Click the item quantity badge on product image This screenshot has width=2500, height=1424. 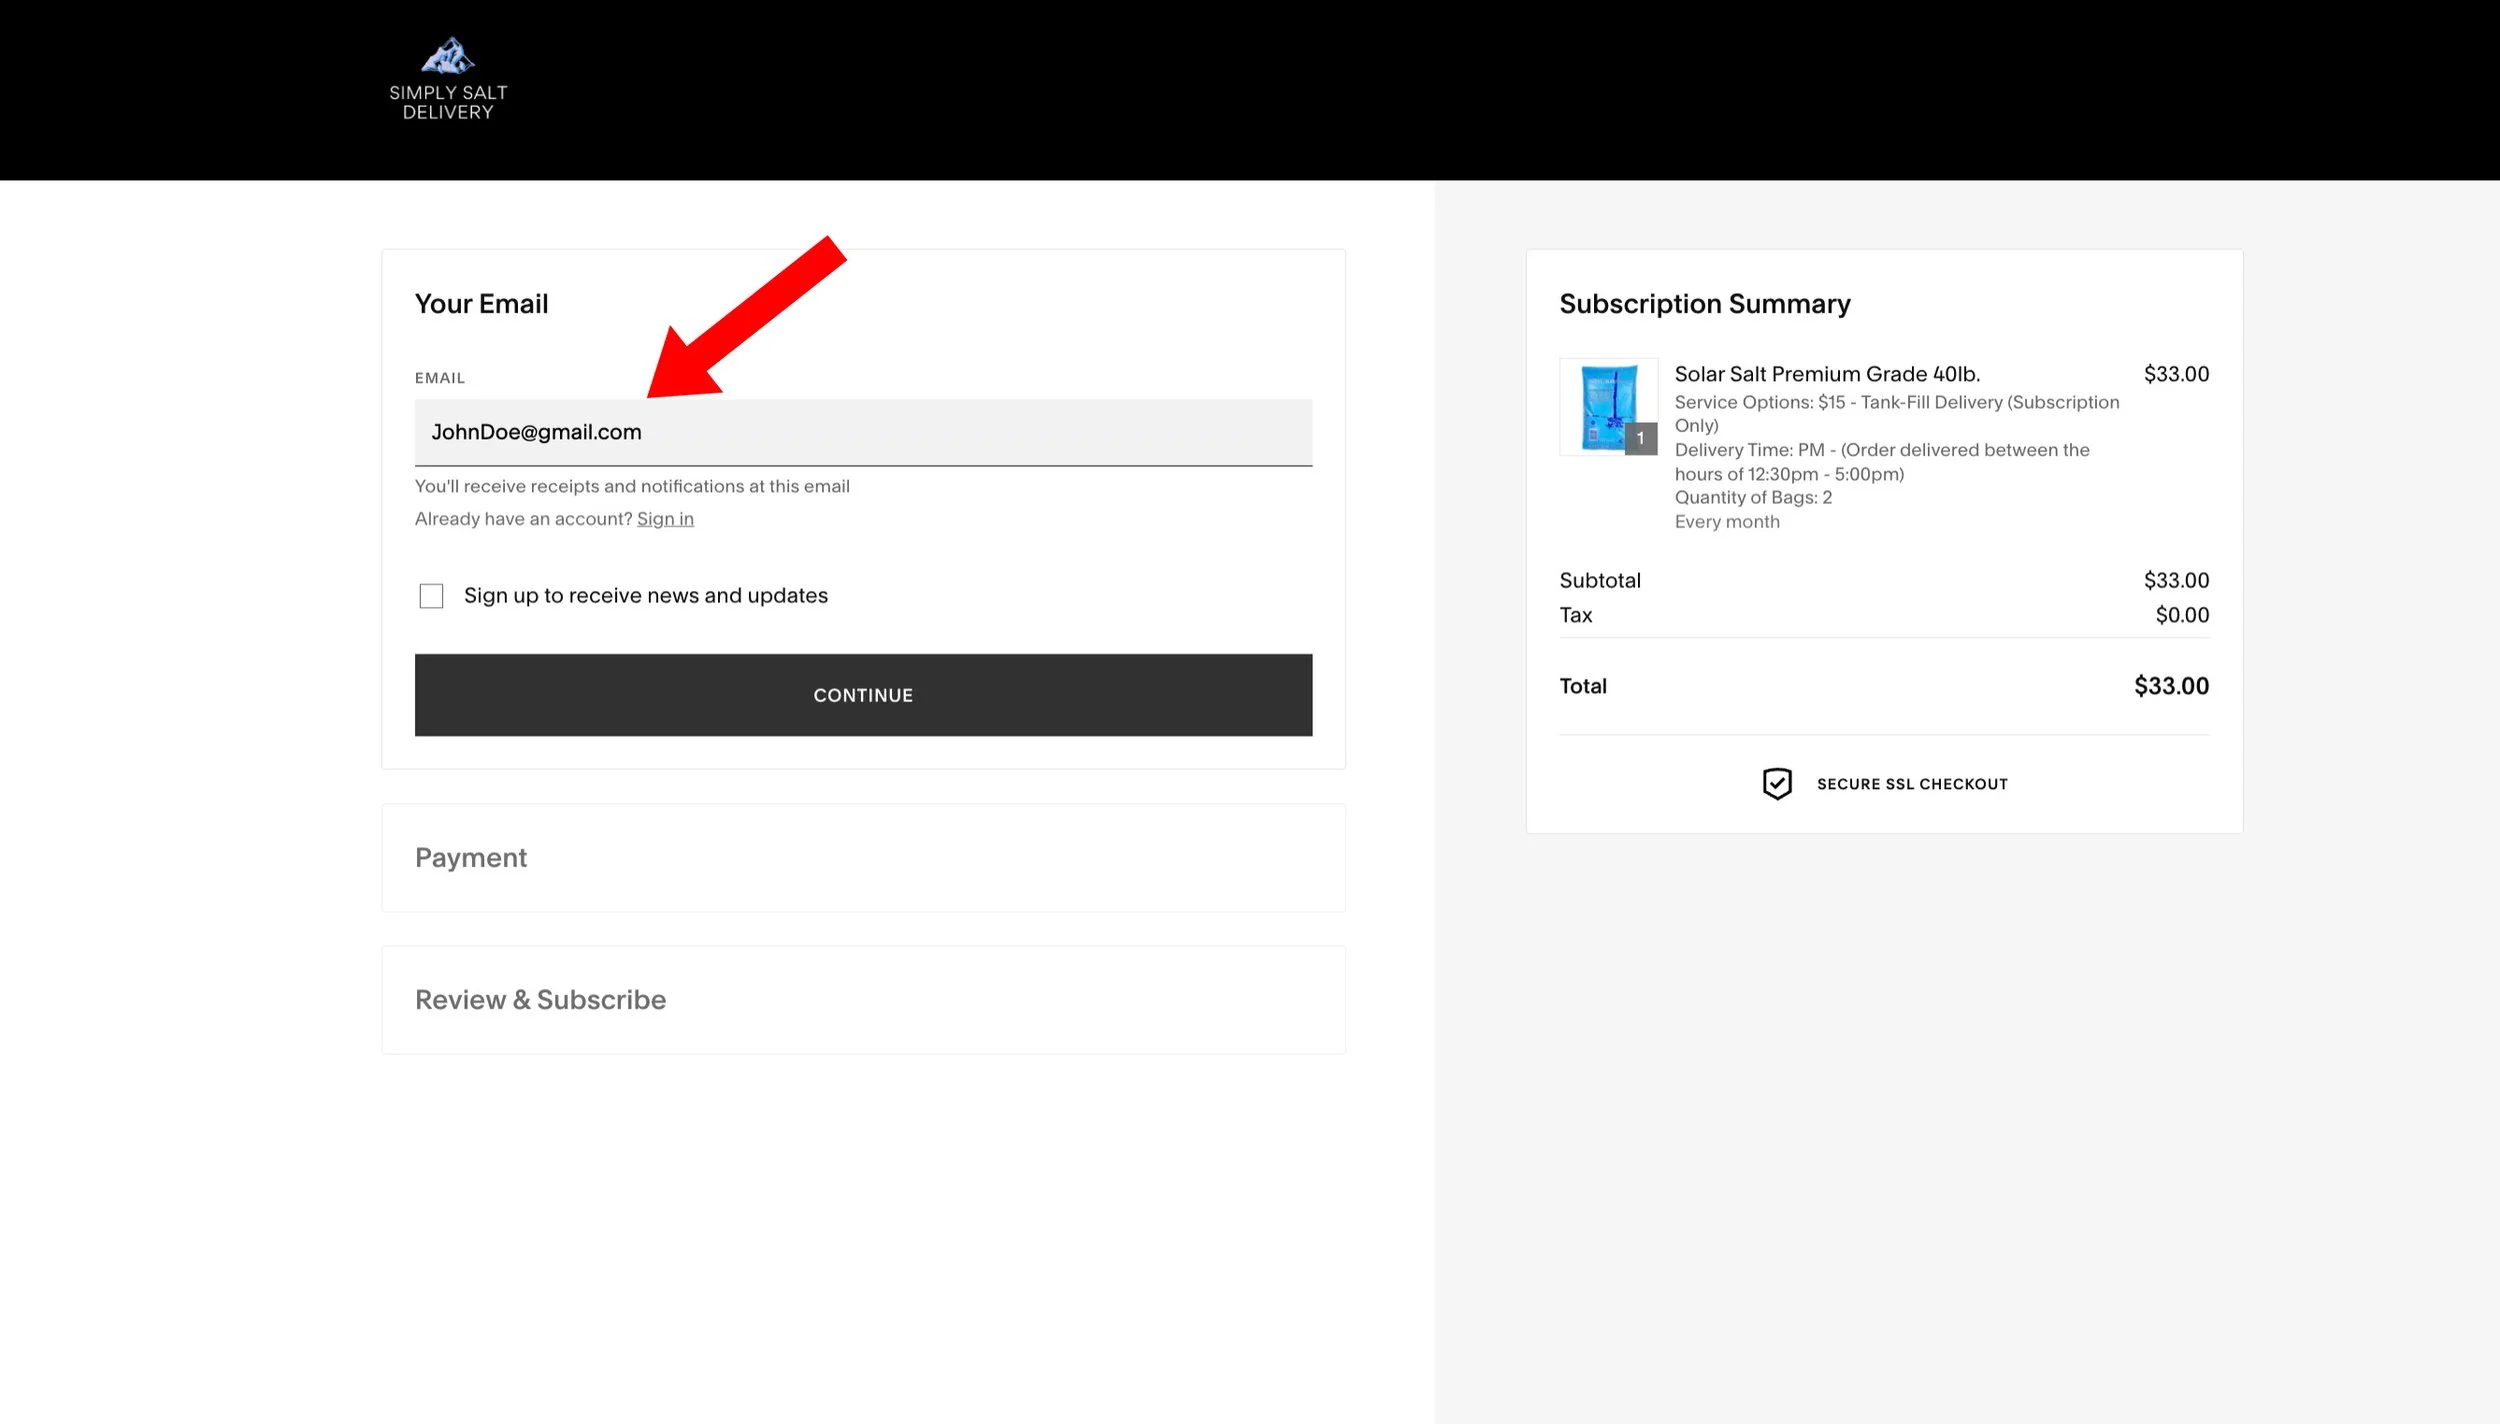click(1641, 438)
